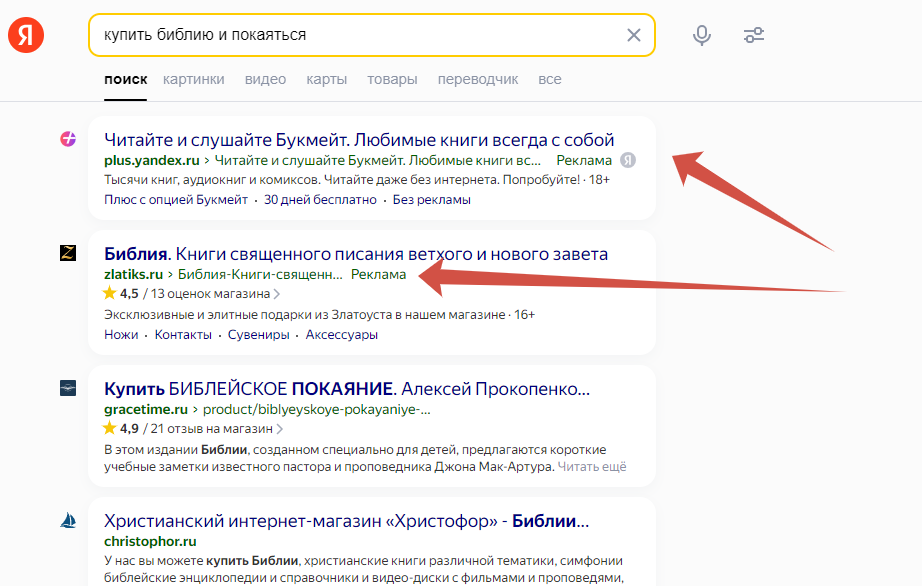Open 'Контакты' sitelink
The width and height of the screenshot is (922, 586).
[183, 335]
